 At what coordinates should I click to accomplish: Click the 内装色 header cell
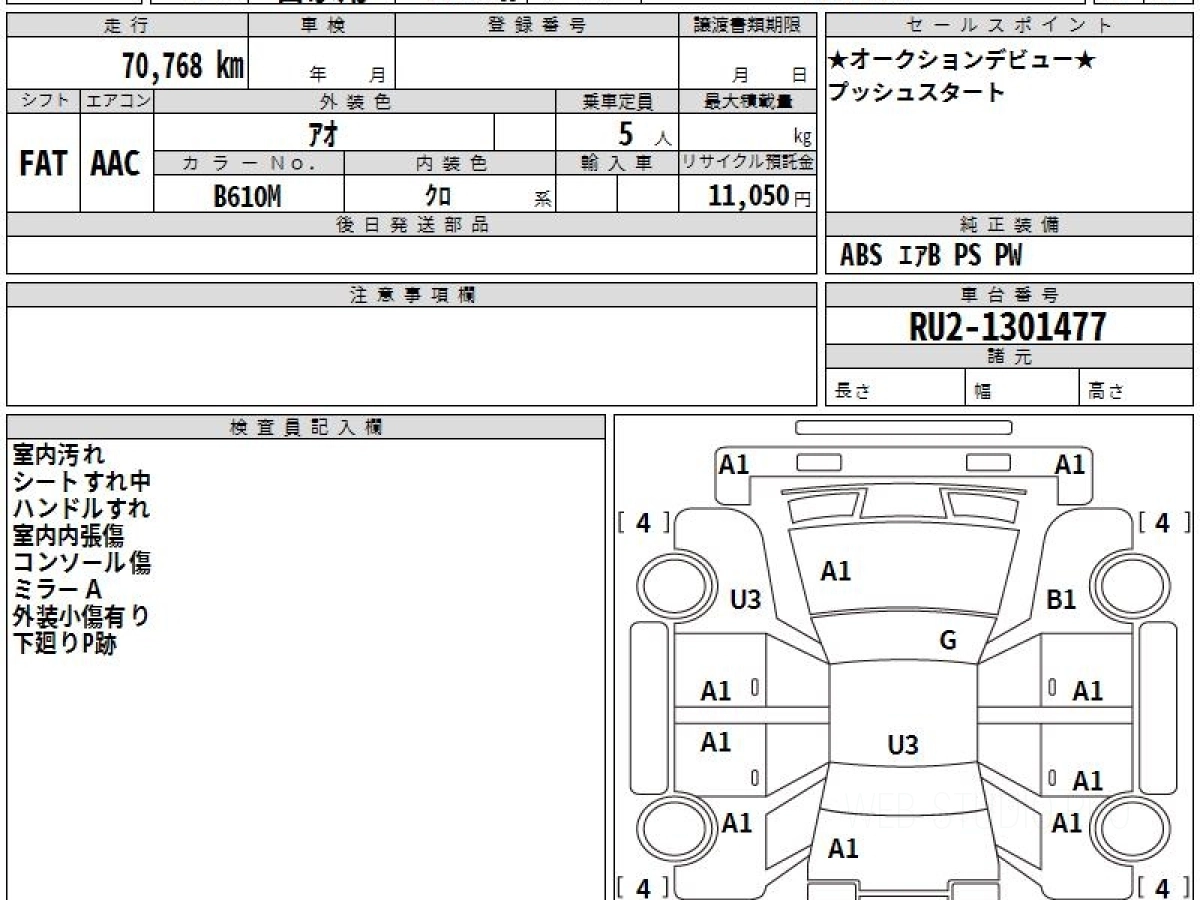tap(450, 163)
